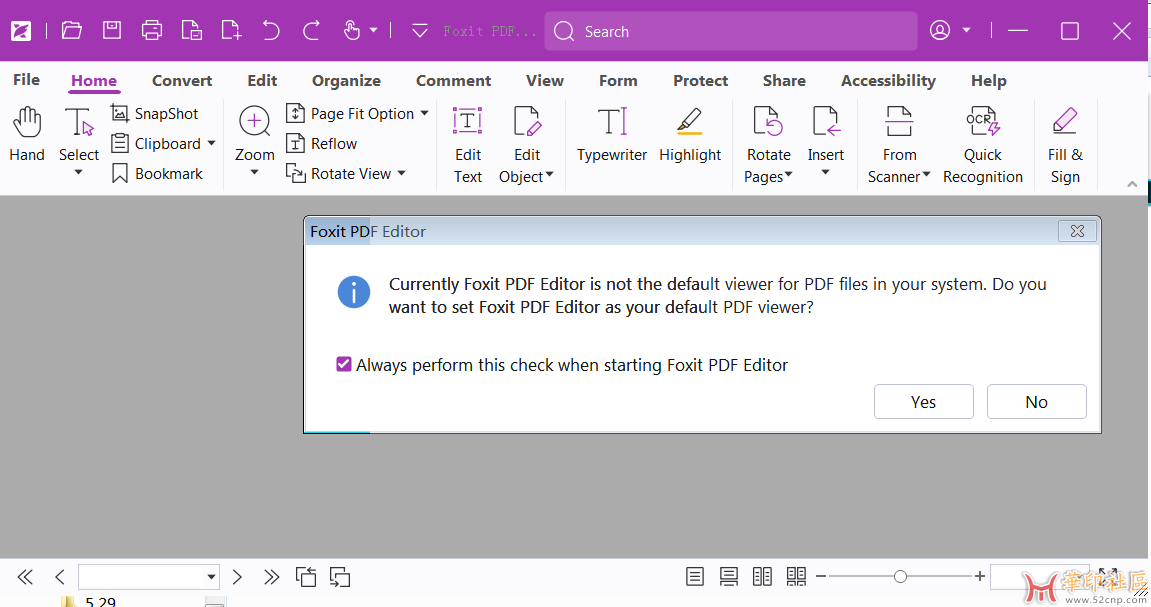Increase zoom with the plus button

click(979, 577)
